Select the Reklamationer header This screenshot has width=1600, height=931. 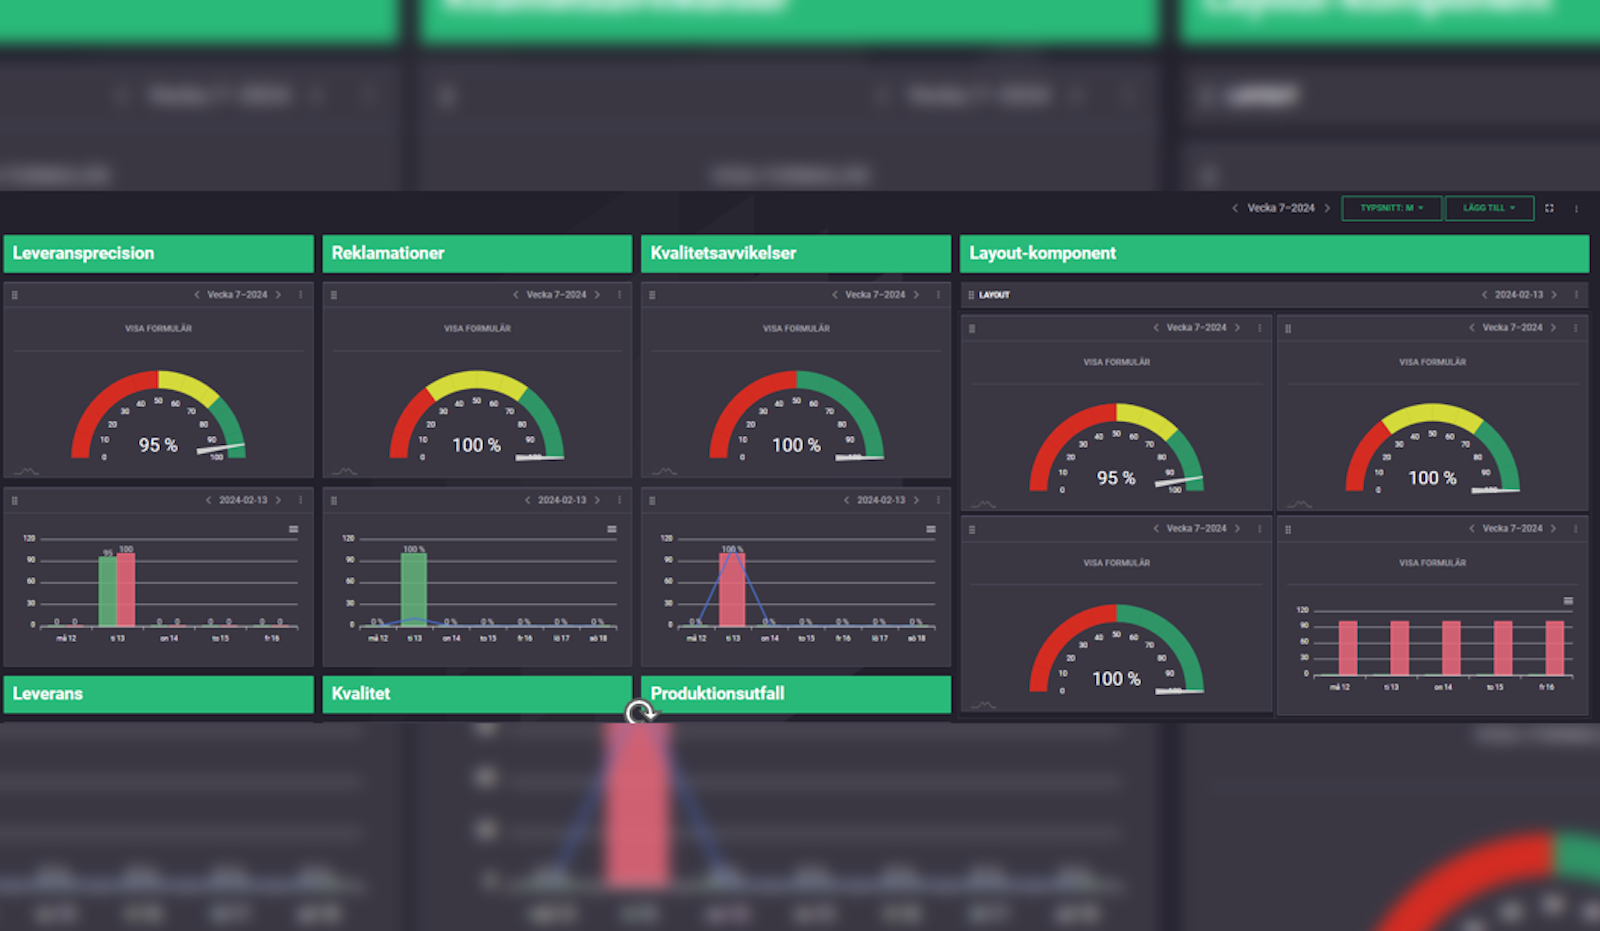477,253
